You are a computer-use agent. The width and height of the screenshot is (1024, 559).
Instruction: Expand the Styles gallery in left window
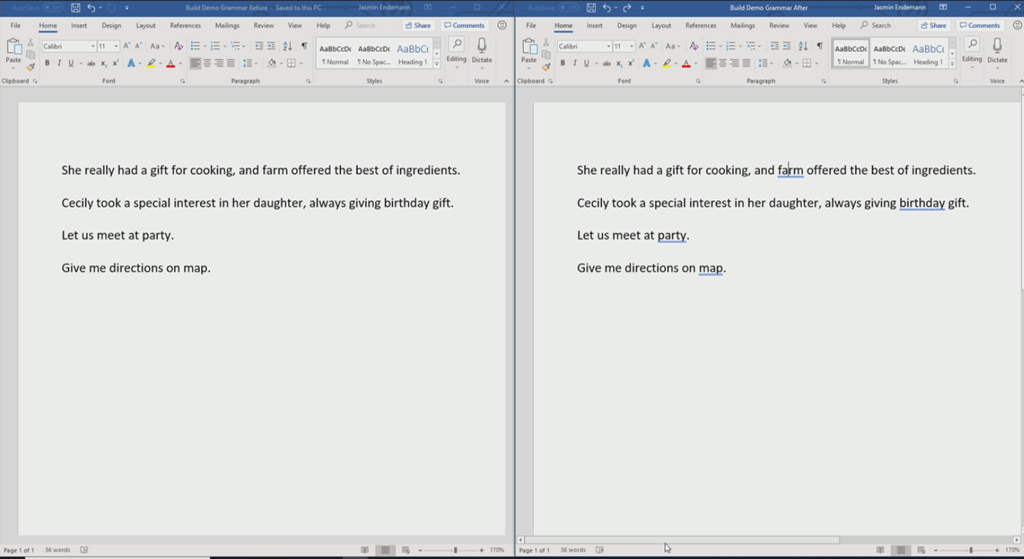click(435, 63)
